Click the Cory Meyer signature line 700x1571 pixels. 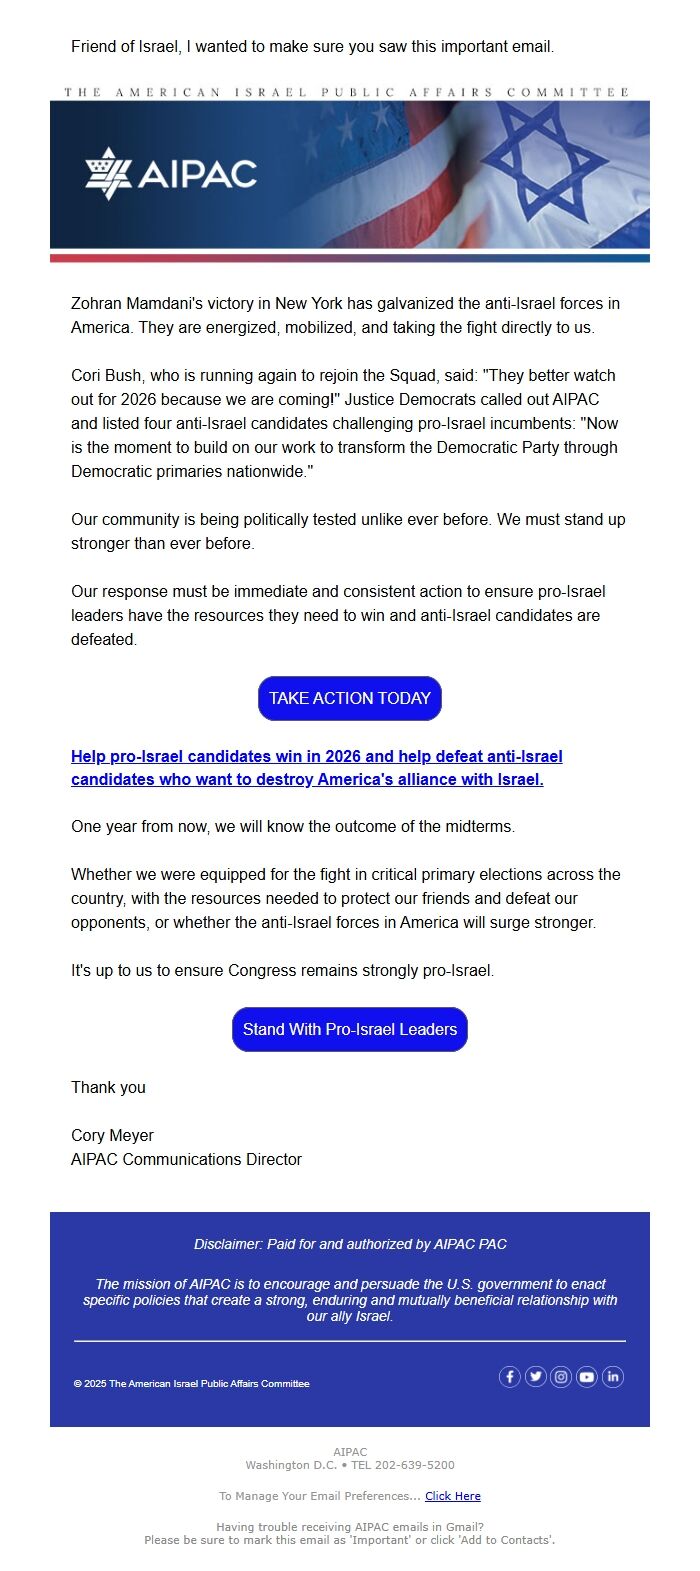pyautogui.click(x=111, y=1135)
